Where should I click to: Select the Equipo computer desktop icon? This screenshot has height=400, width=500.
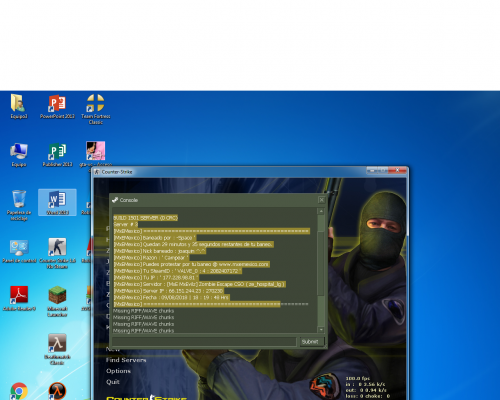pos(19,155)
